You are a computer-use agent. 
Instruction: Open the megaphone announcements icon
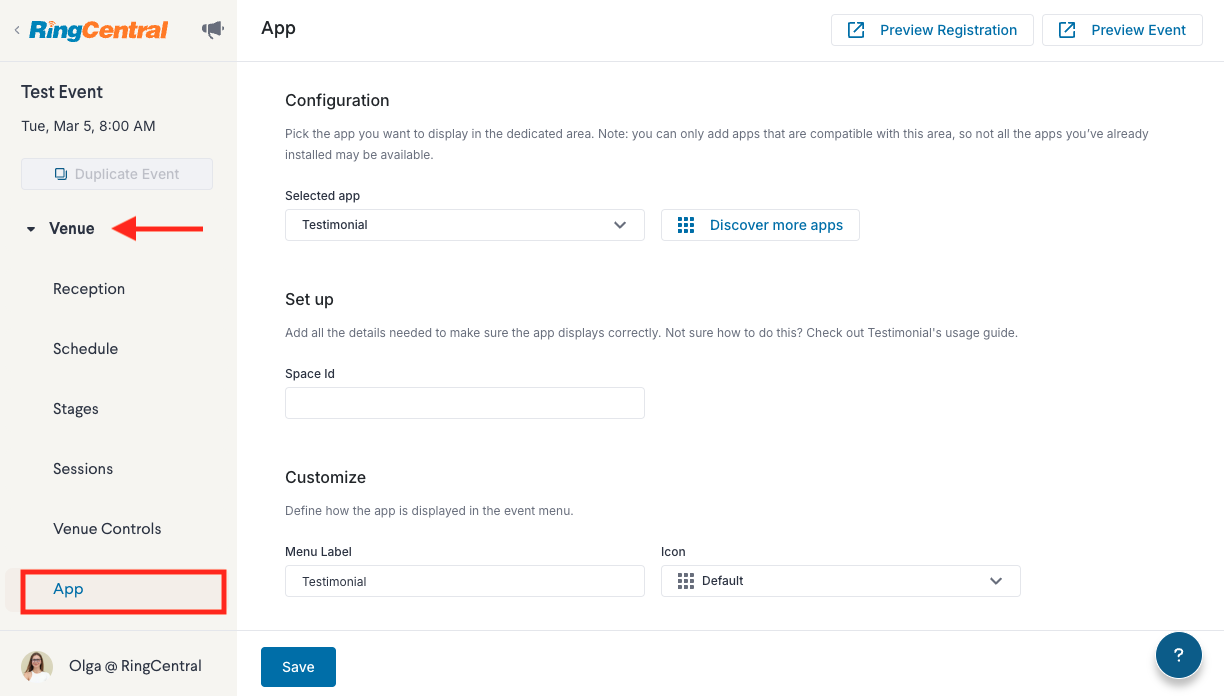click(212, 30)
